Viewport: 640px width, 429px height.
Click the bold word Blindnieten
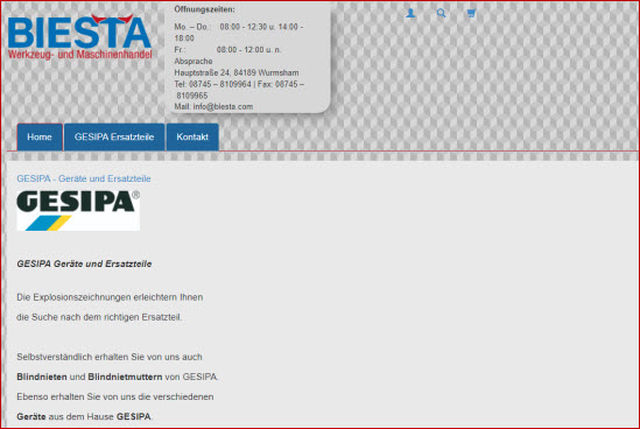[42, 377]
